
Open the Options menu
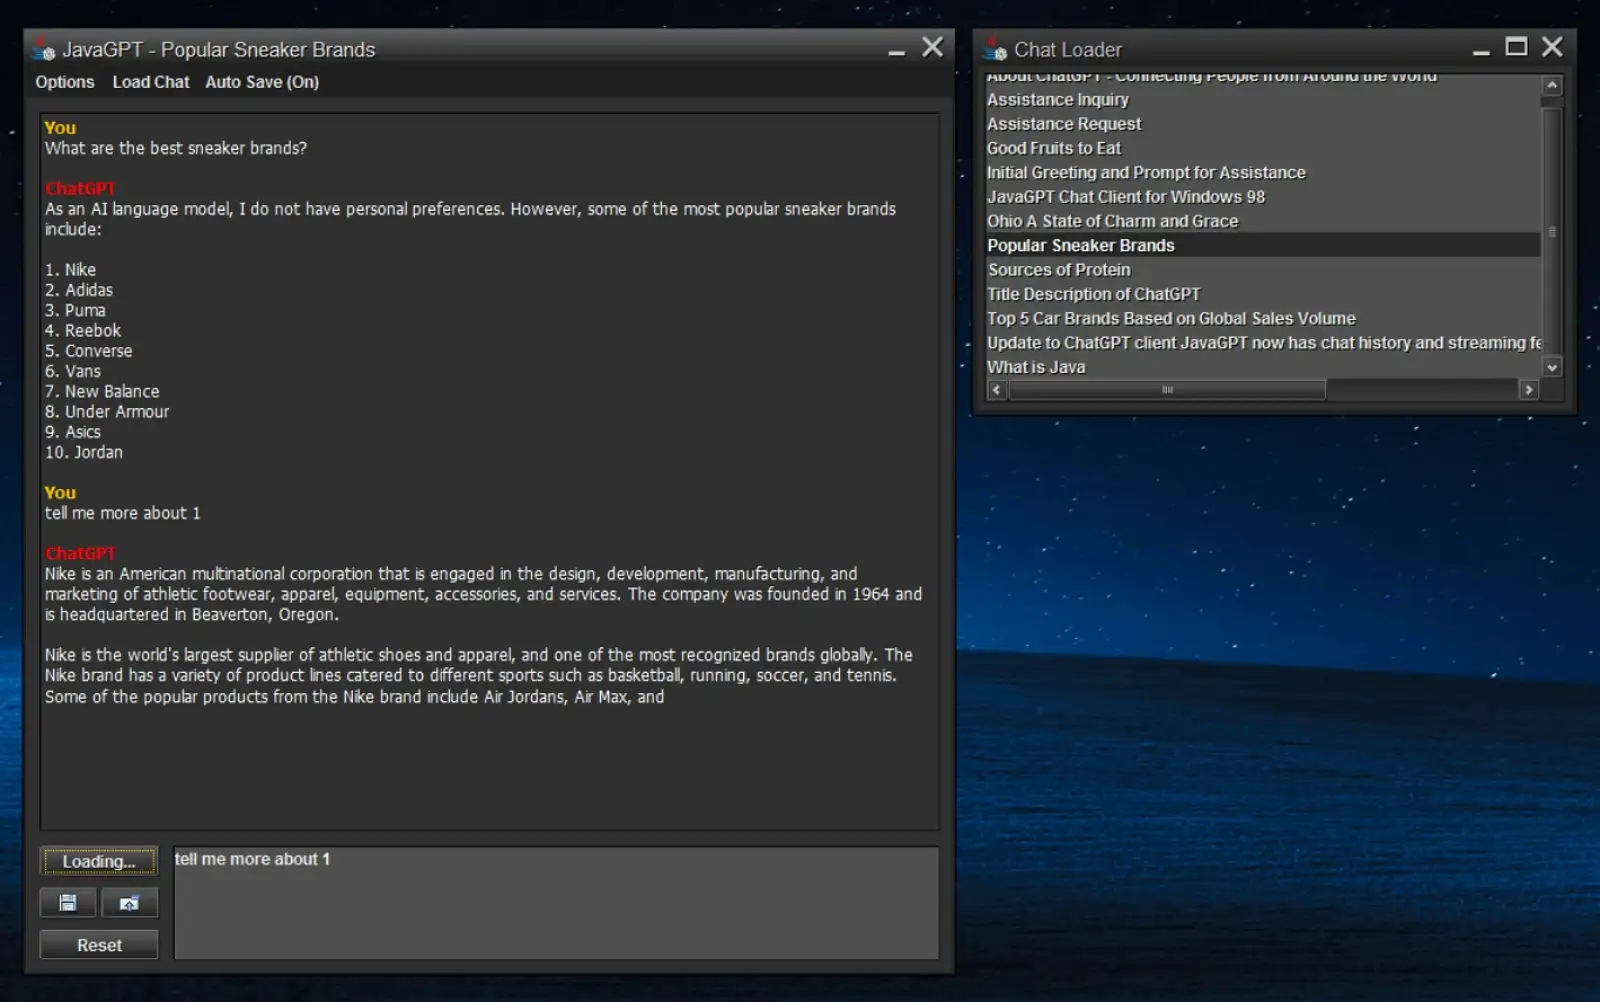[65, 82]
